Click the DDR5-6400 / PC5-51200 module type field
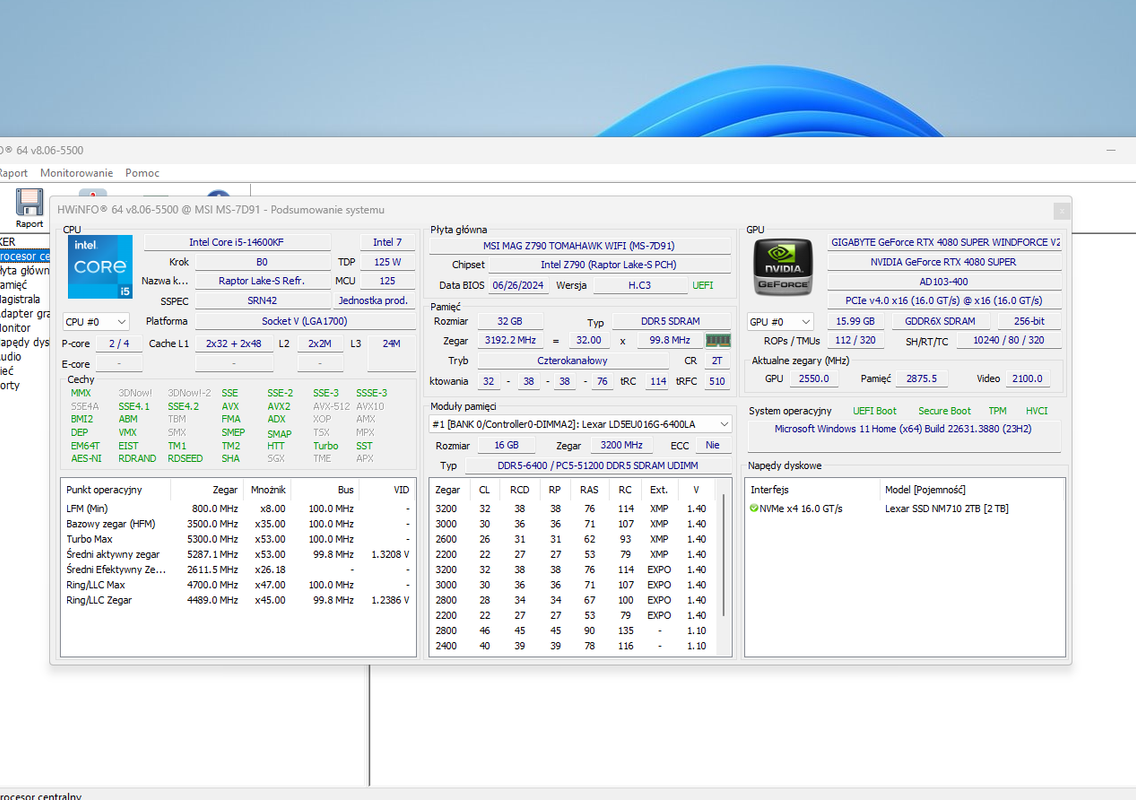Image resolution: width=1136 pixels, height=800 pixels. [x=598, y=465]
